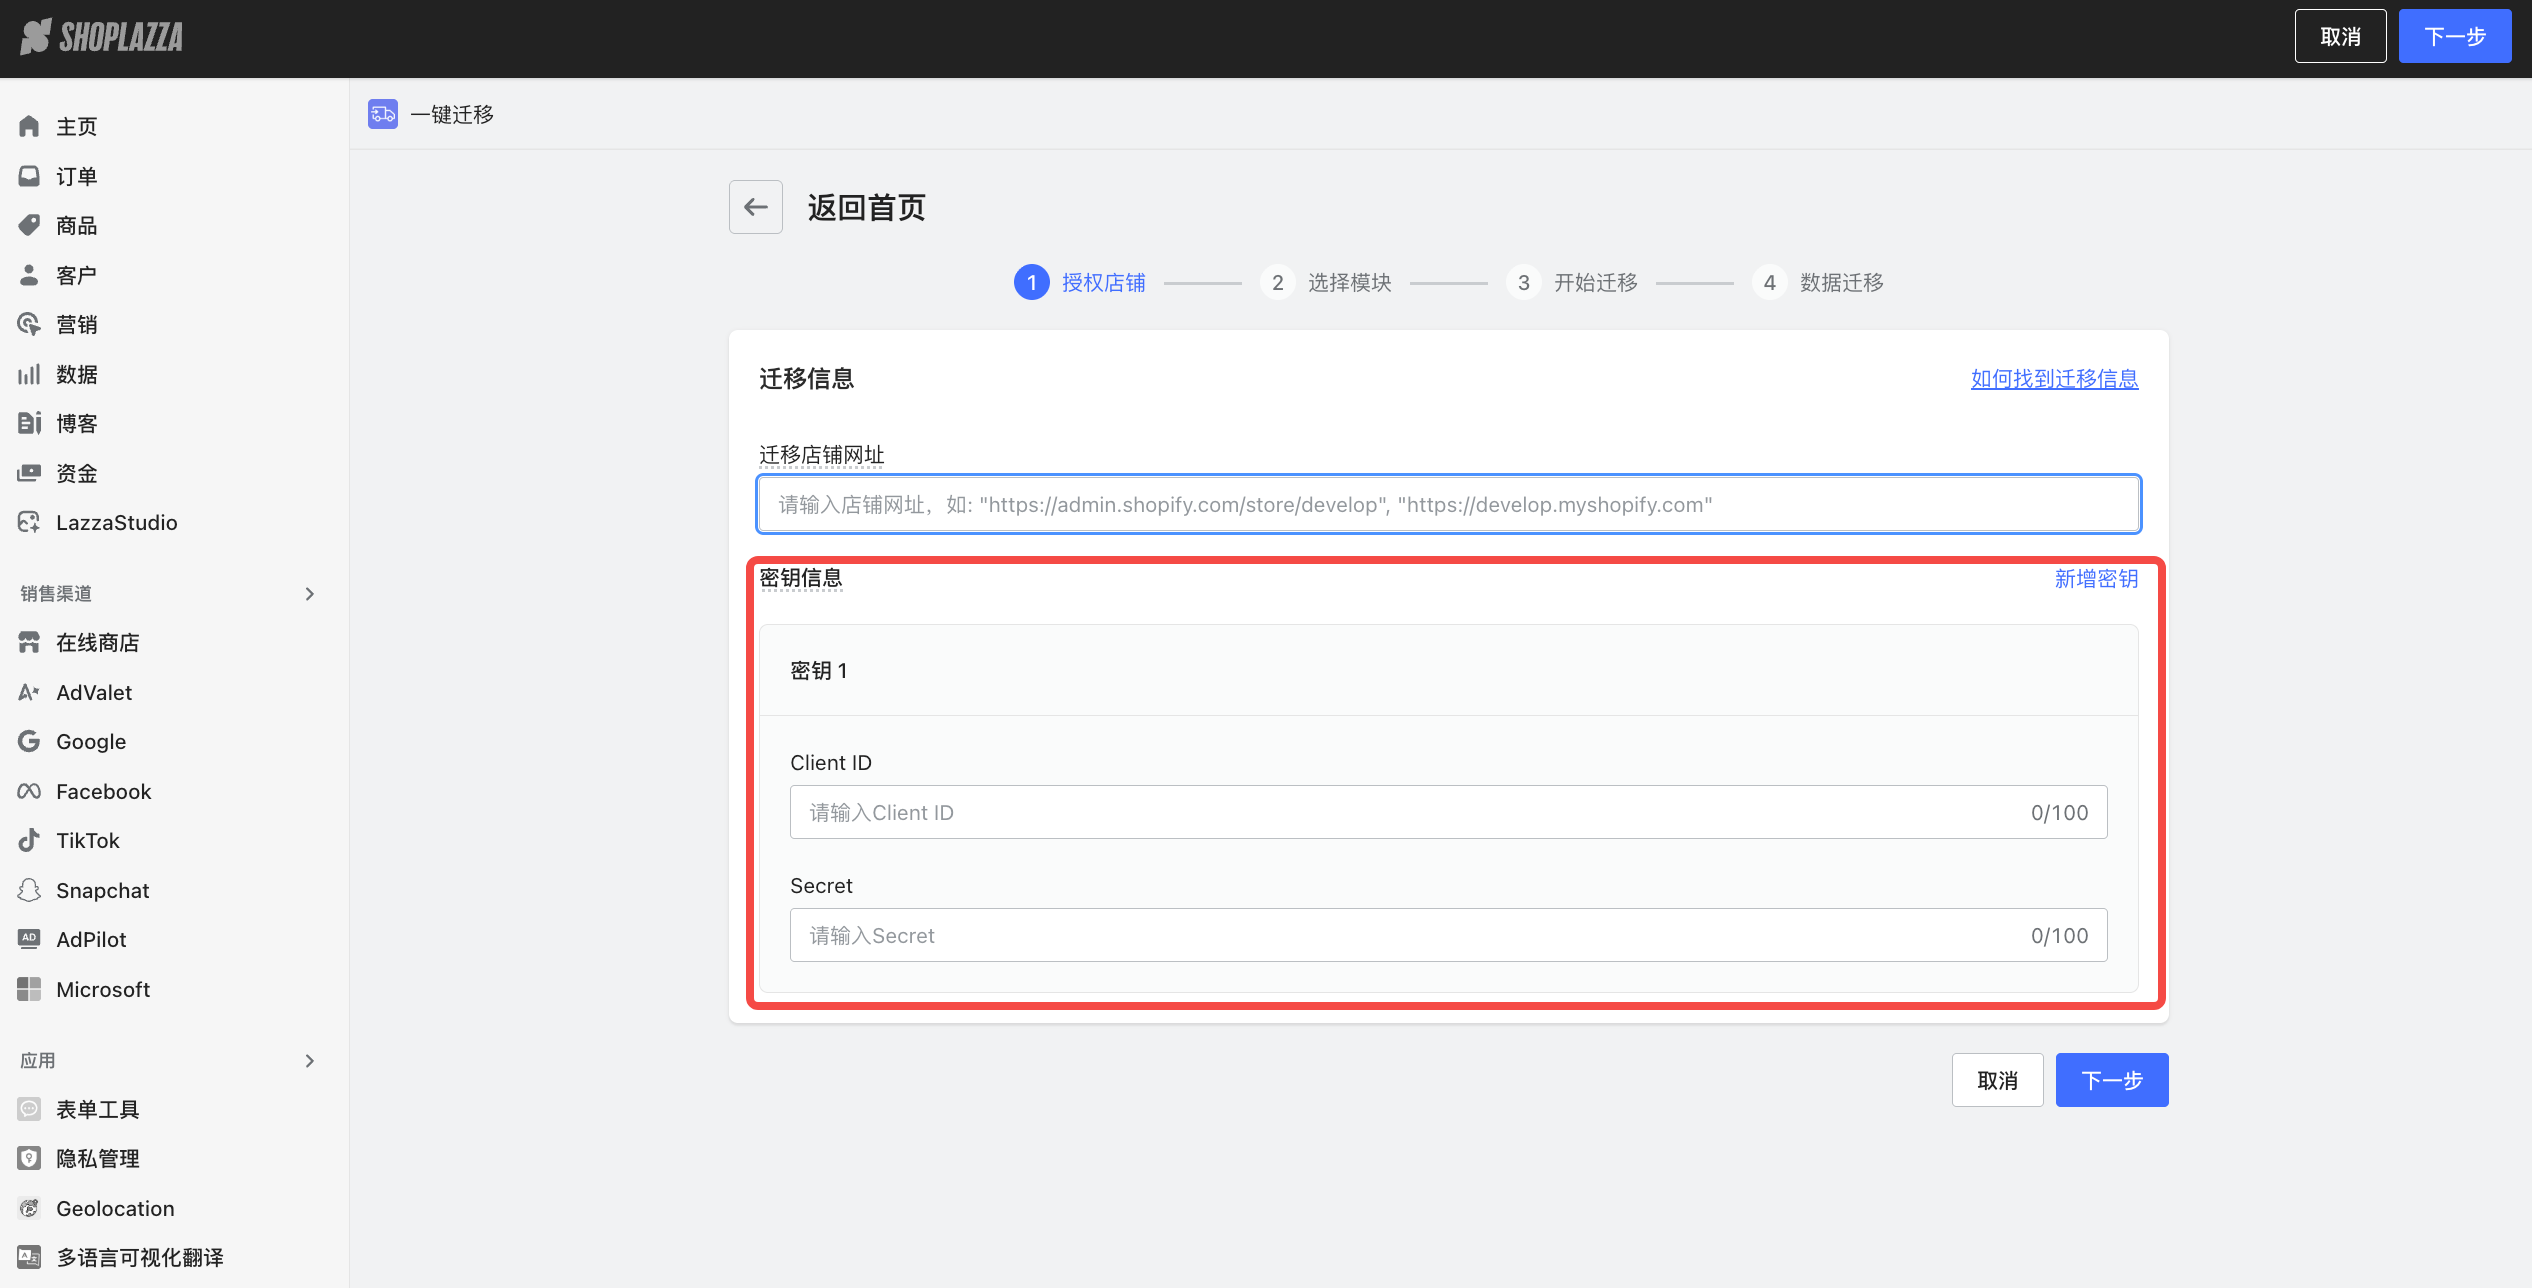Click the 博客 blog icon
This screenshot has width=2532, height=1288.
[x=29, y=423]
